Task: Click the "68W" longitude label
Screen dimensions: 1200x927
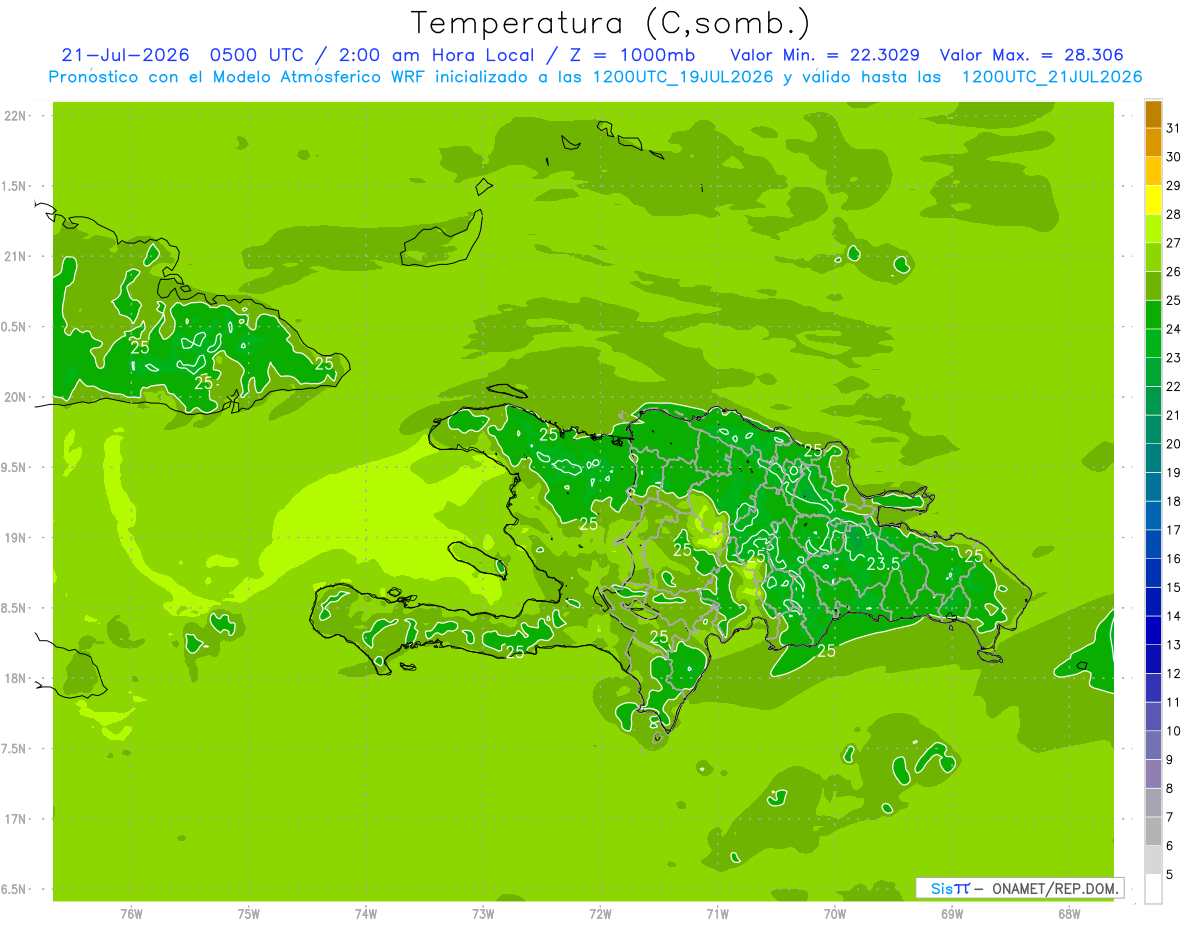Action: pos(1069,913)
